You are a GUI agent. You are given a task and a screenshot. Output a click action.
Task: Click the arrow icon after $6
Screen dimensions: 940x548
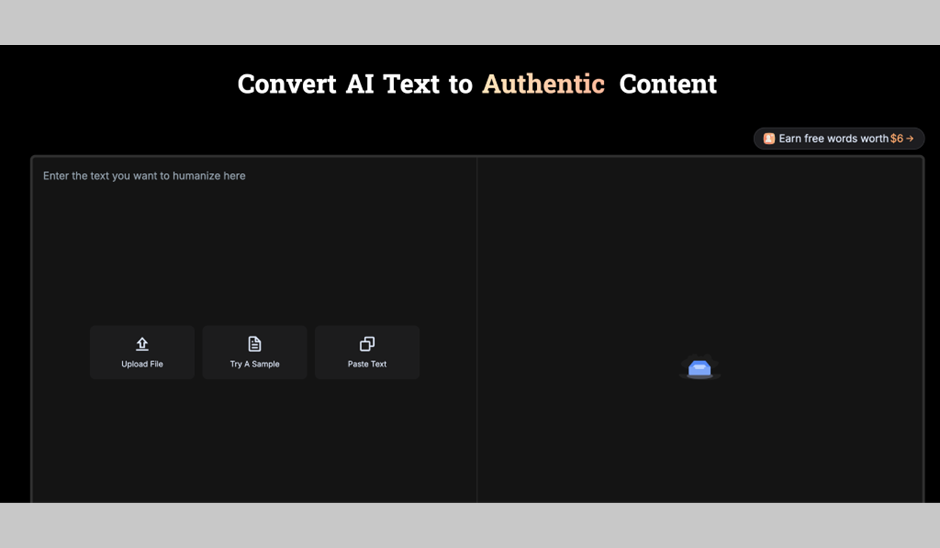coord(910,139)
